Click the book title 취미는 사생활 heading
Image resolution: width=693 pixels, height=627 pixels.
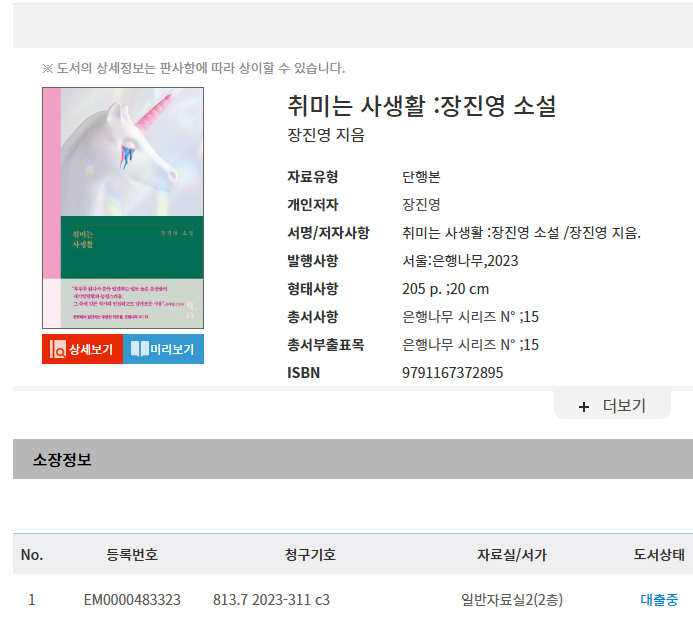422,106
